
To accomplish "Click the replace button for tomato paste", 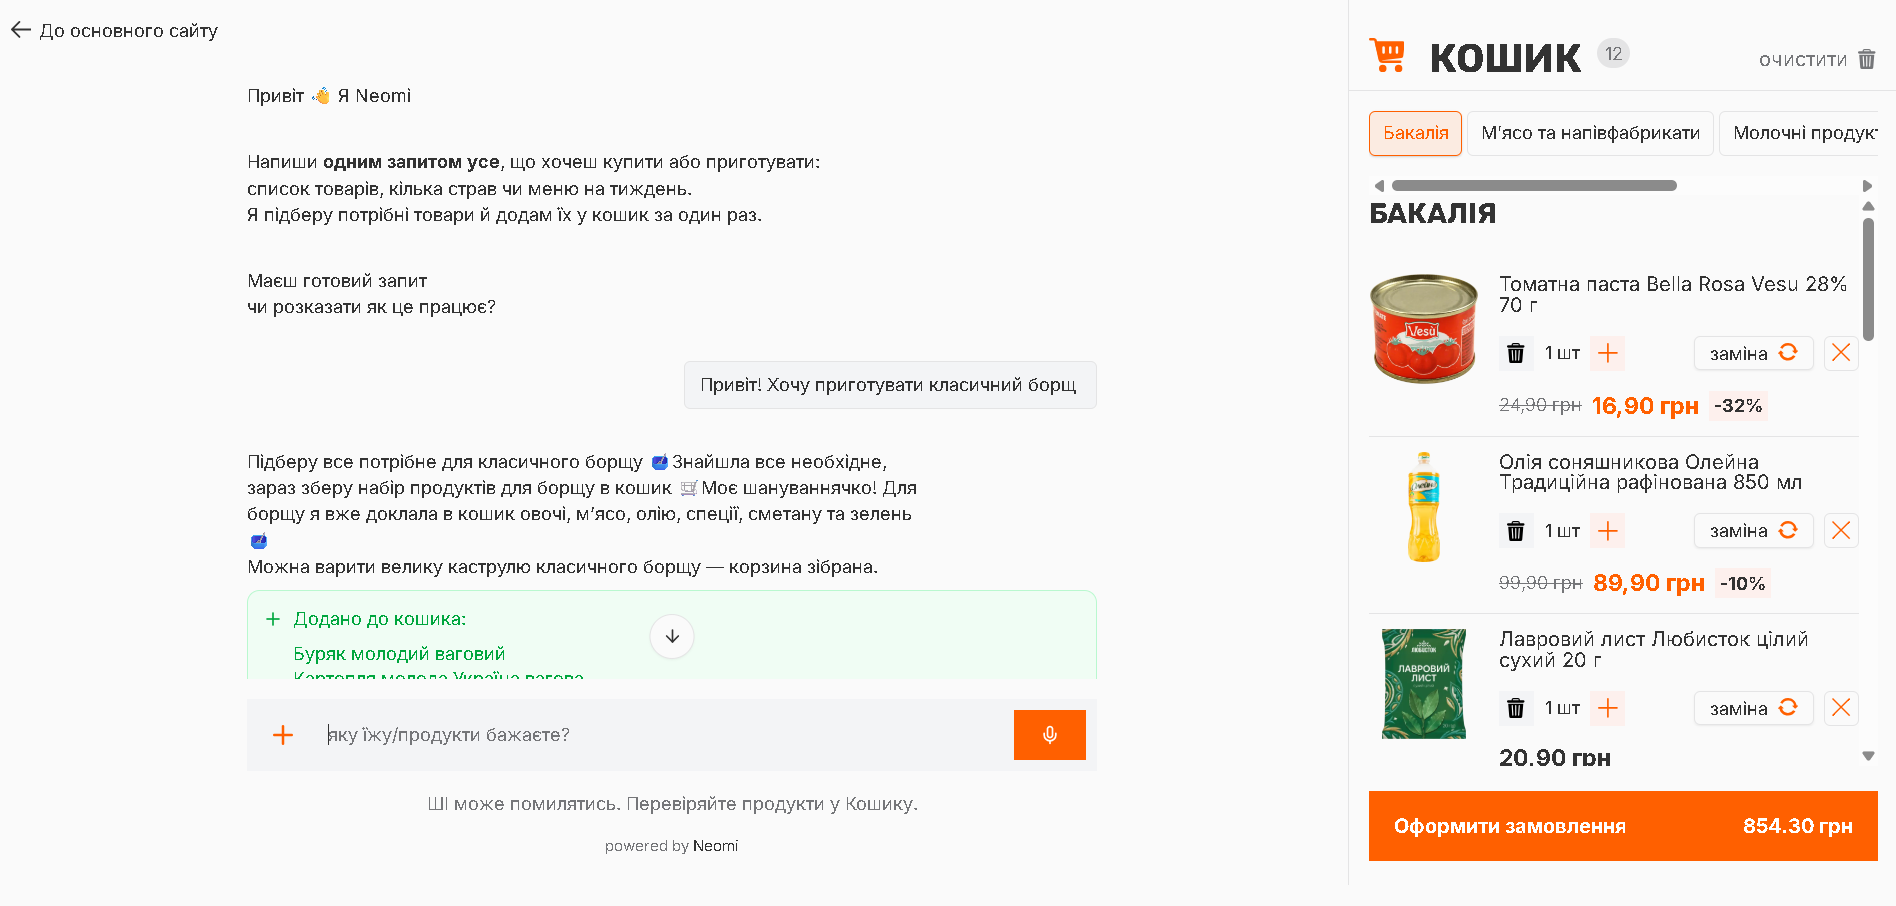I will point(1753,353).
